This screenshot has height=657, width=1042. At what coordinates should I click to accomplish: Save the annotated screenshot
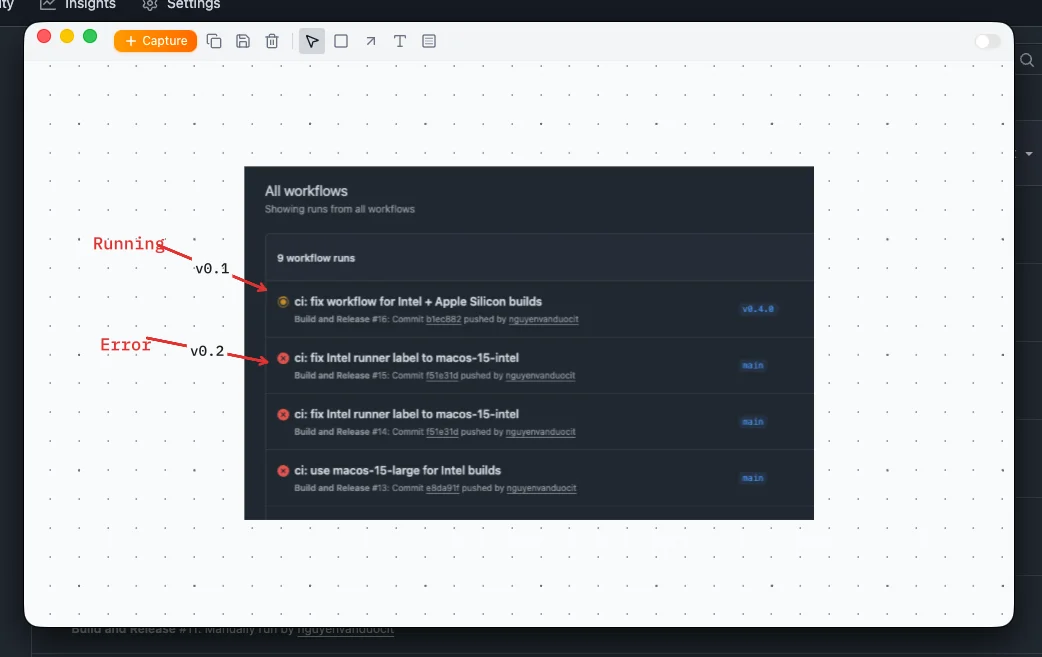[243, 41]
